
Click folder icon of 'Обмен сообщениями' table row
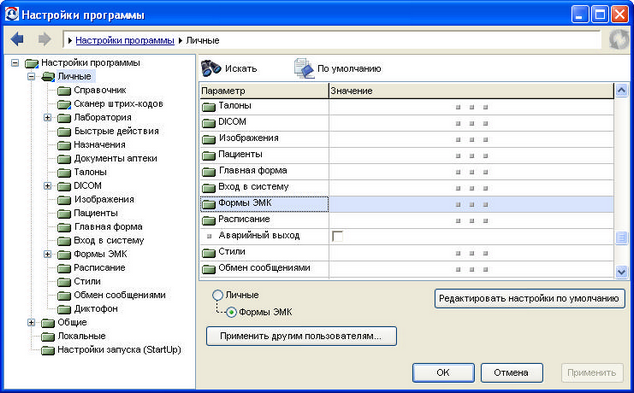click(x=209, y=269)
